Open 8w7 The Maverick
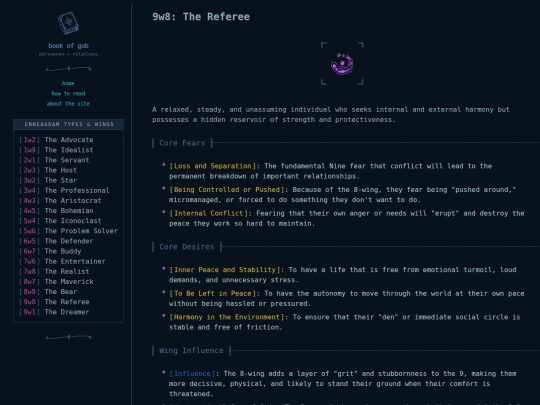This screenshot has width=540, height=405. coord(56,282)
